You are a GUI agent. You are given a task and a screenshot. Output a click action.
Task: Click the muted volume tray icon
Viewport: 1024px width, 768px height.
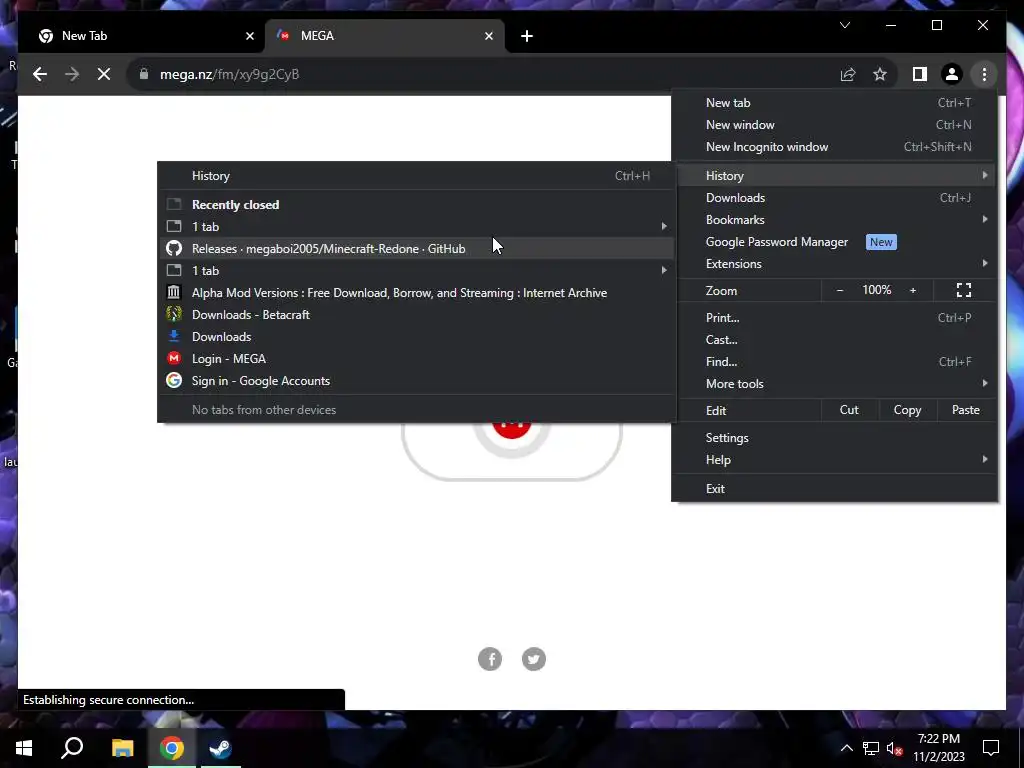[x=895, y=748]
